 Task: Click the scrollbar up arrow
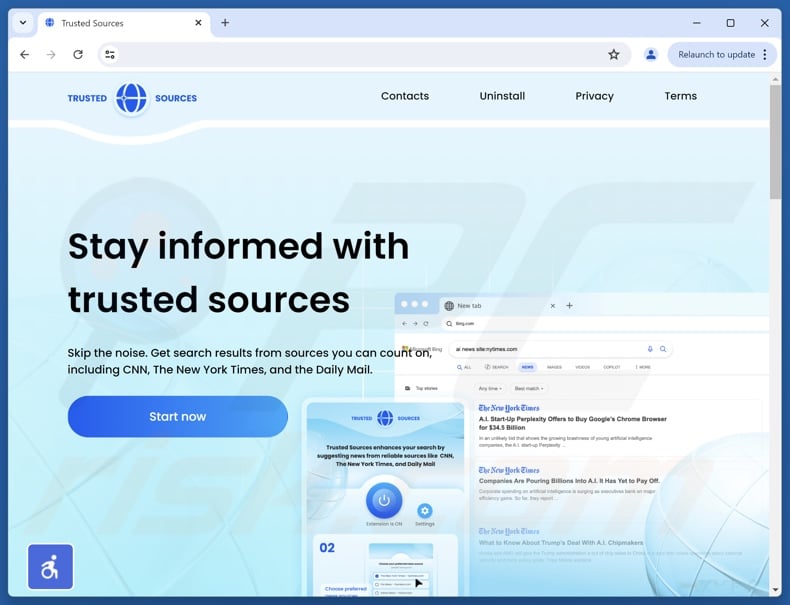tap(775, 79)
